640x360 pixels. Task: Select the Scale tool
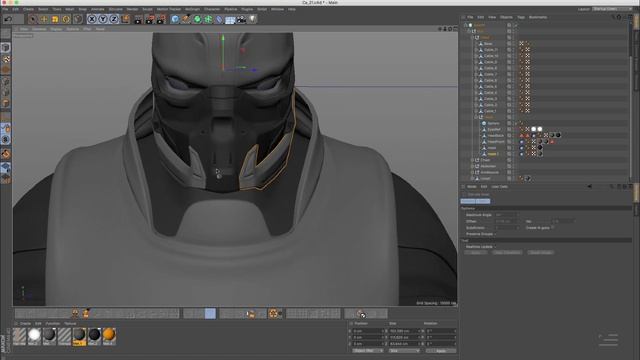click(55, 19)
